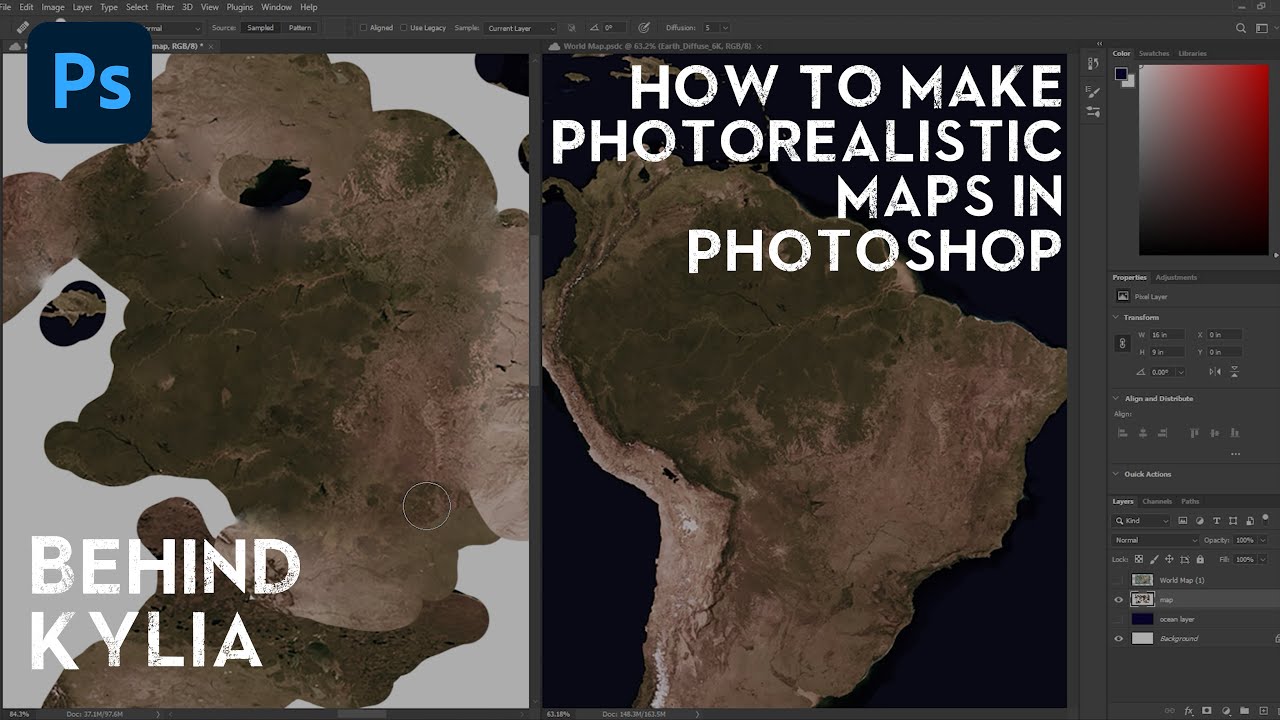Screen dimensions: 1280x720
Task: Collapse the Transform section
Action: (1117, 317)
